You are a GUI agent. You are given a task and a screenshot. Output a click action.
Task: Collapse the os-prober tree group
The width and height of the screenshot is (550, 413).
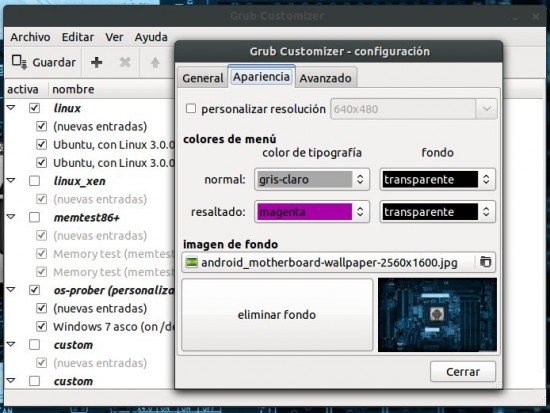pyautogui.click(x=11, y=290)
